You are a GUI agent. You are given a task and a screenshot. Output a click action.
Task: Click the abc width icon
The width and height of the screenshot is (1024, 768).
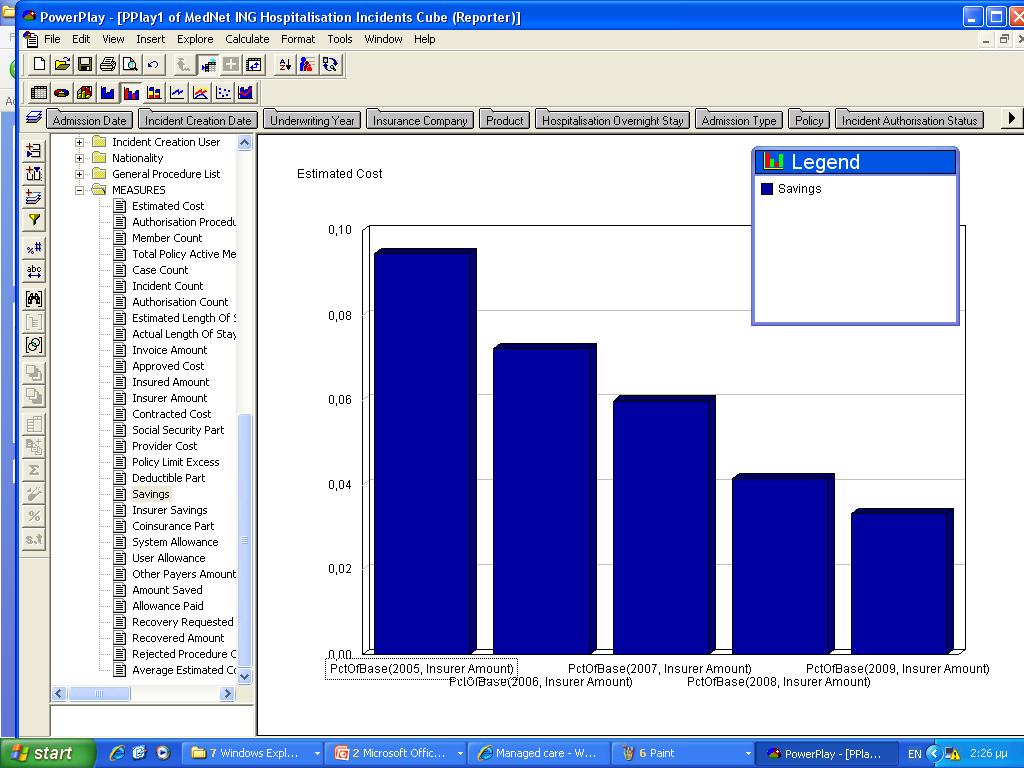(34, 271)
